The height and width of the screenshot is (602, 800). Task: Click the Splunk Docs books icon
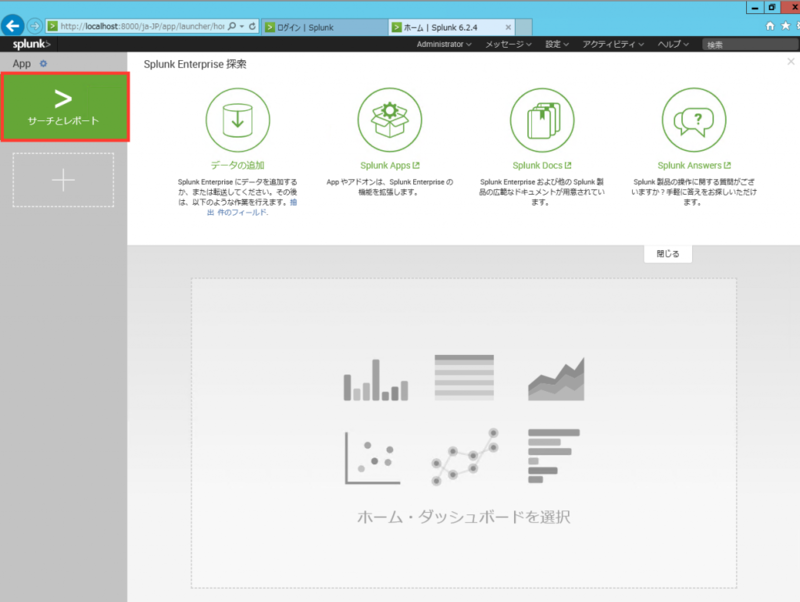point(542,120)
